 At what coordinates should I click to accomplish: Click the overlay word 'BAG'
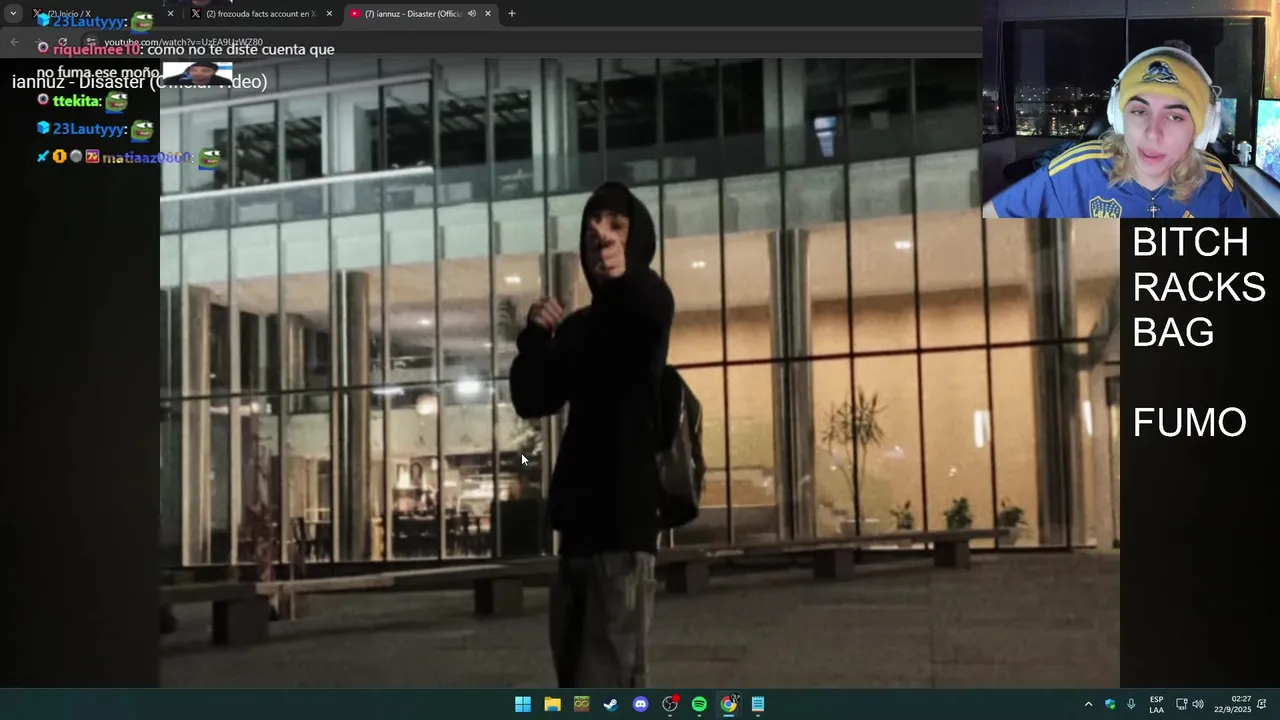point(1173,332)
